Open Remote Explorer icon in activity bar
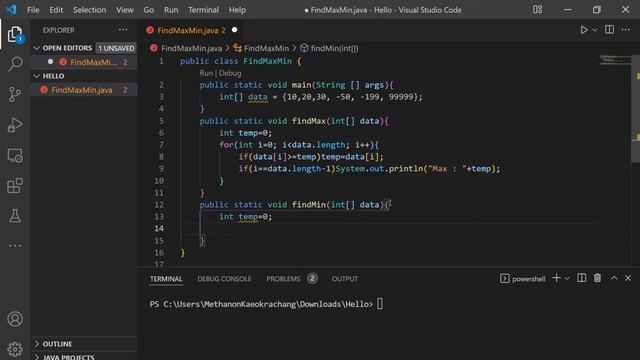Screen dimensions: 640x360 15,156
